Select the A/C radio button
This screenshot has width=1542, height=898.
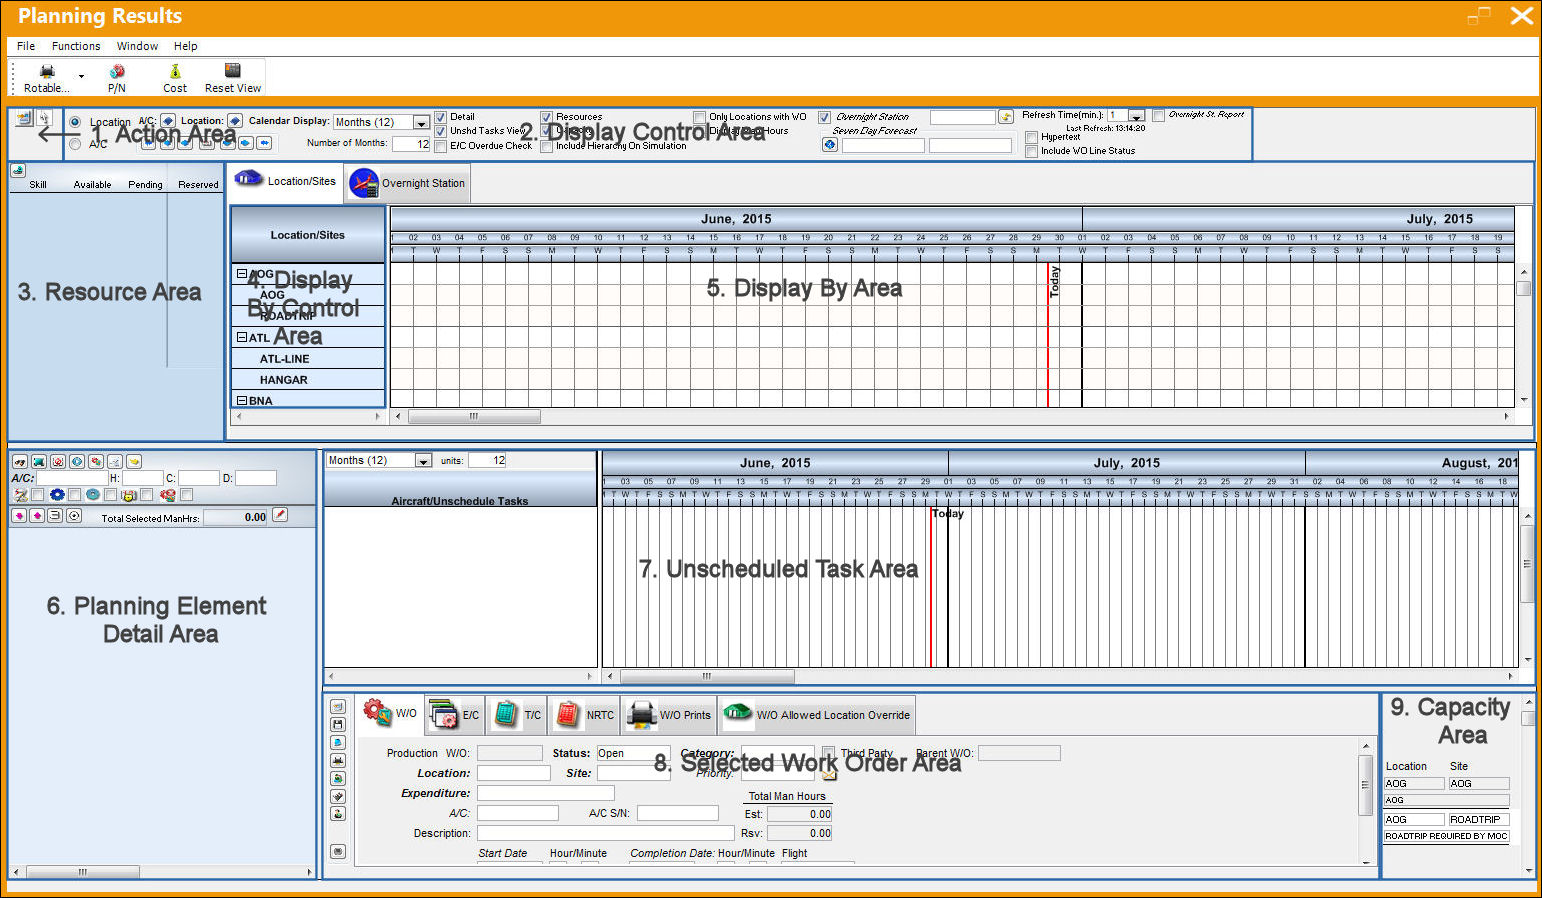(75, 144)
